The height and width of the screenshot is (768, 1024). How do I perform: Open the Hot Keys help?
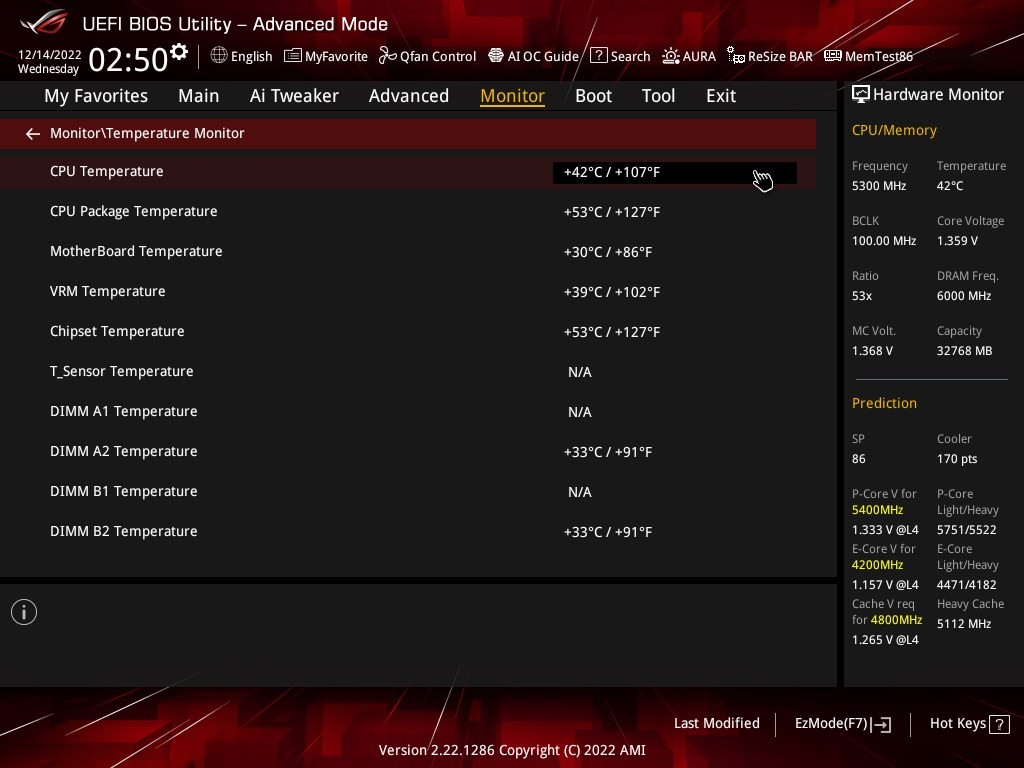[967, 723]
